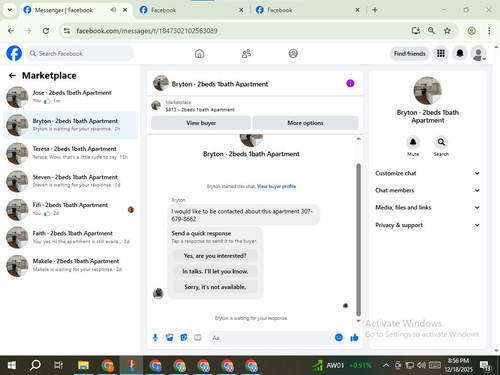
Task: Send a thumbs-up like
Action: tap(354, 338)
